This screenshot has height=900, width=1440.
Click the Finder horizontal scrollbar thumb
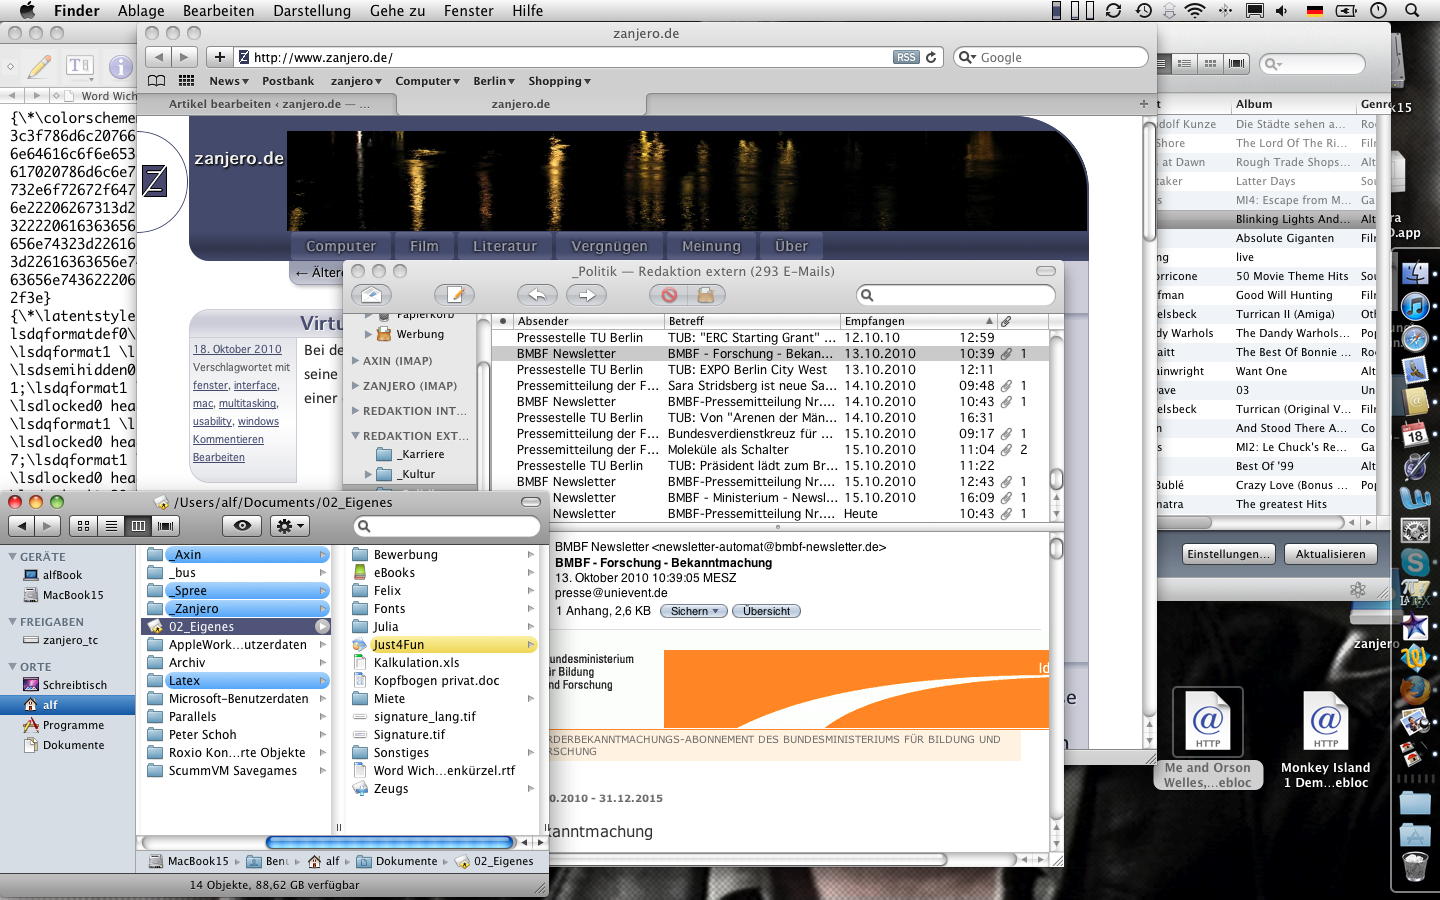coord(390,842)
